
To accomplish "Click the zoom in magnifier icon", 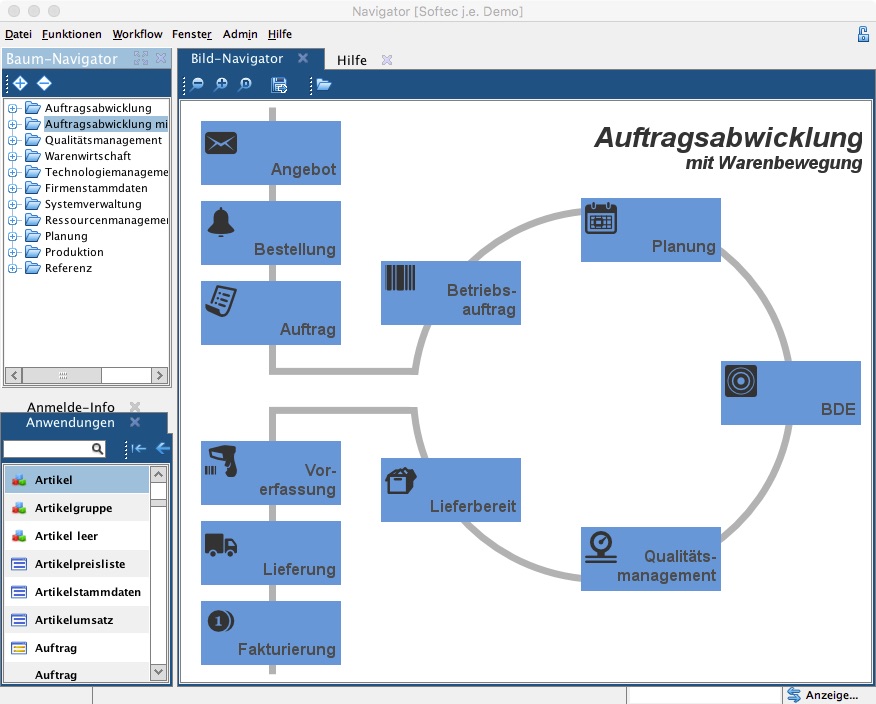I will pos(221,85).
